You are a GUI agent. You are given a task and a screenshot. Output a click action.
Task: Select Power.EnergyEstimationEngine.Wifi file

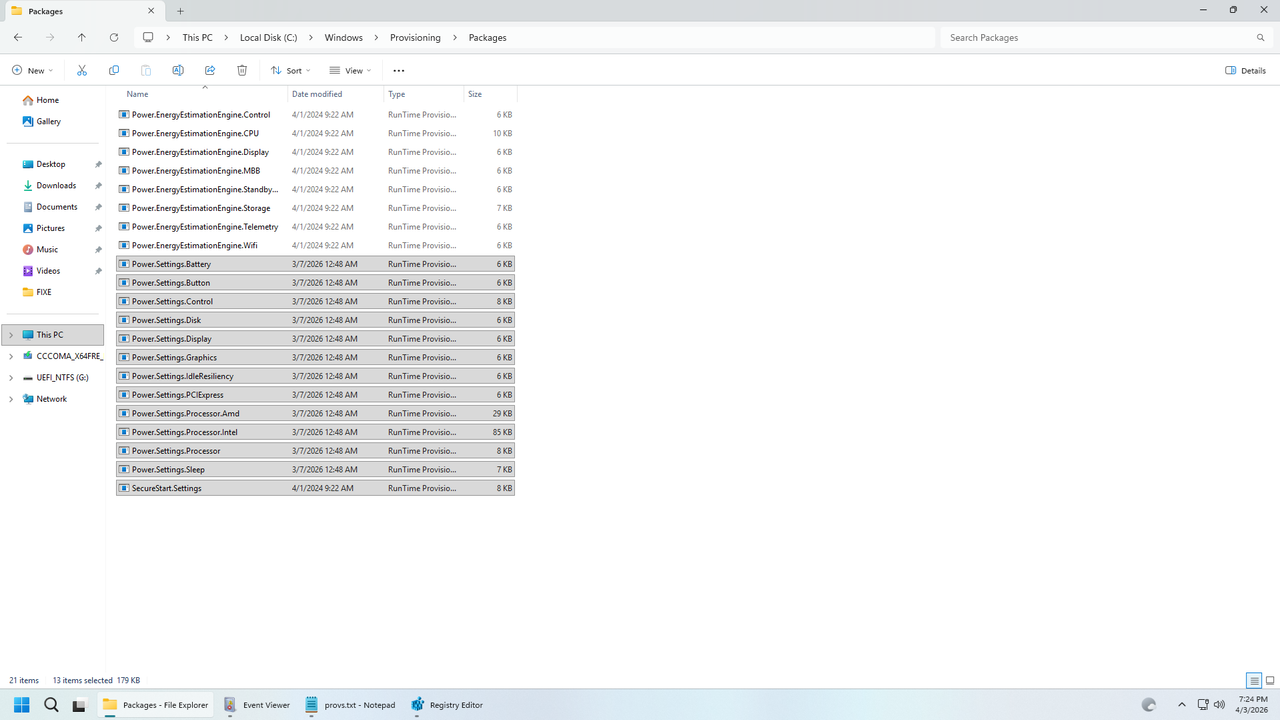click(315, 245)
